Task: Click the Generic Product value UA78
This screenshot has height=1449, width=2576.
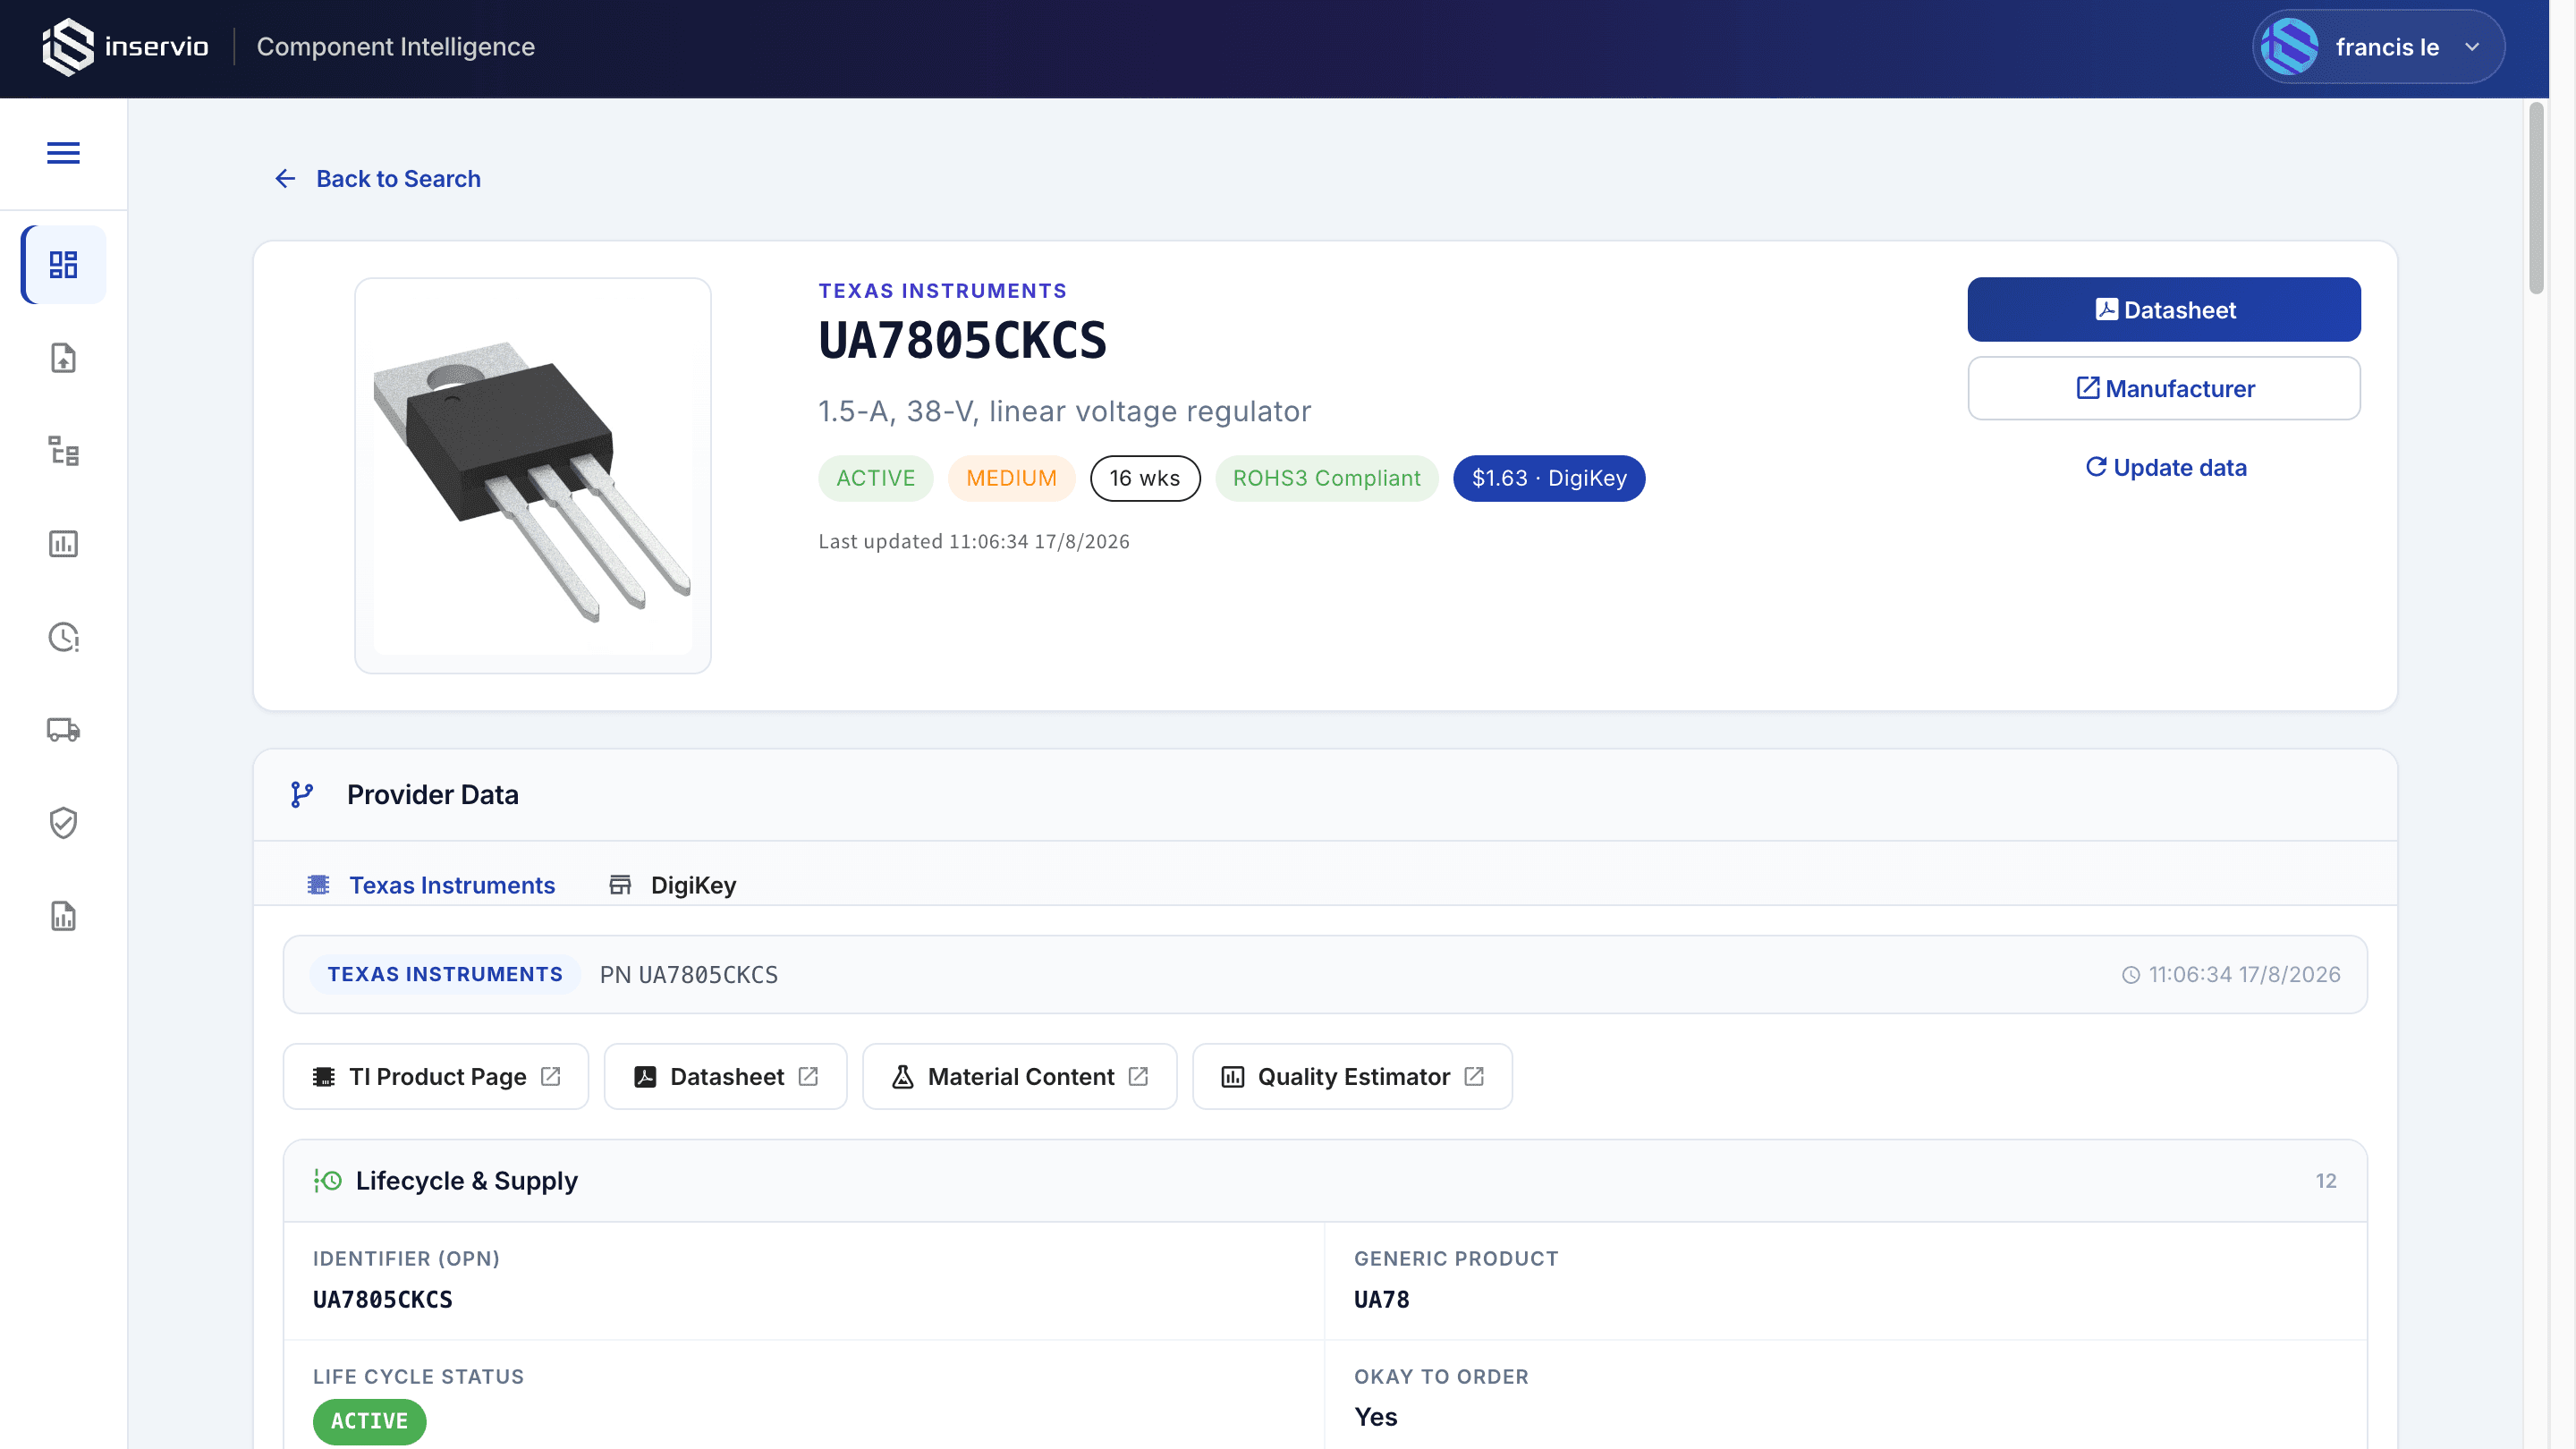Action: tap(1382, 1300)
